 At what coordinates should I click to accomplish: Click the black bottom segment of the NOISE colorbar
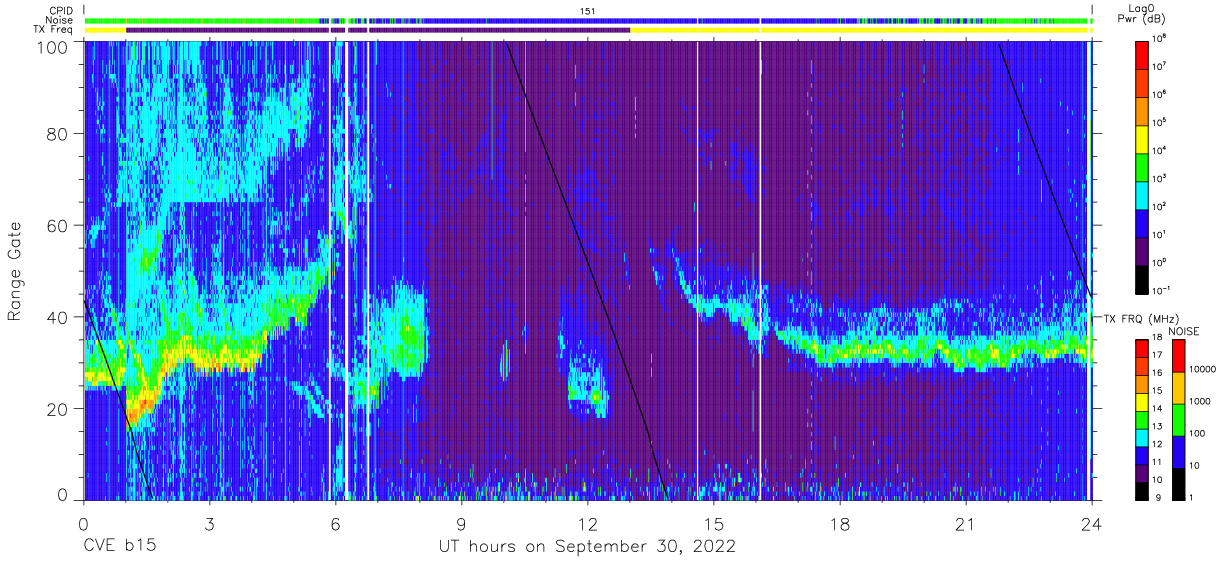tap(1178, 483)
